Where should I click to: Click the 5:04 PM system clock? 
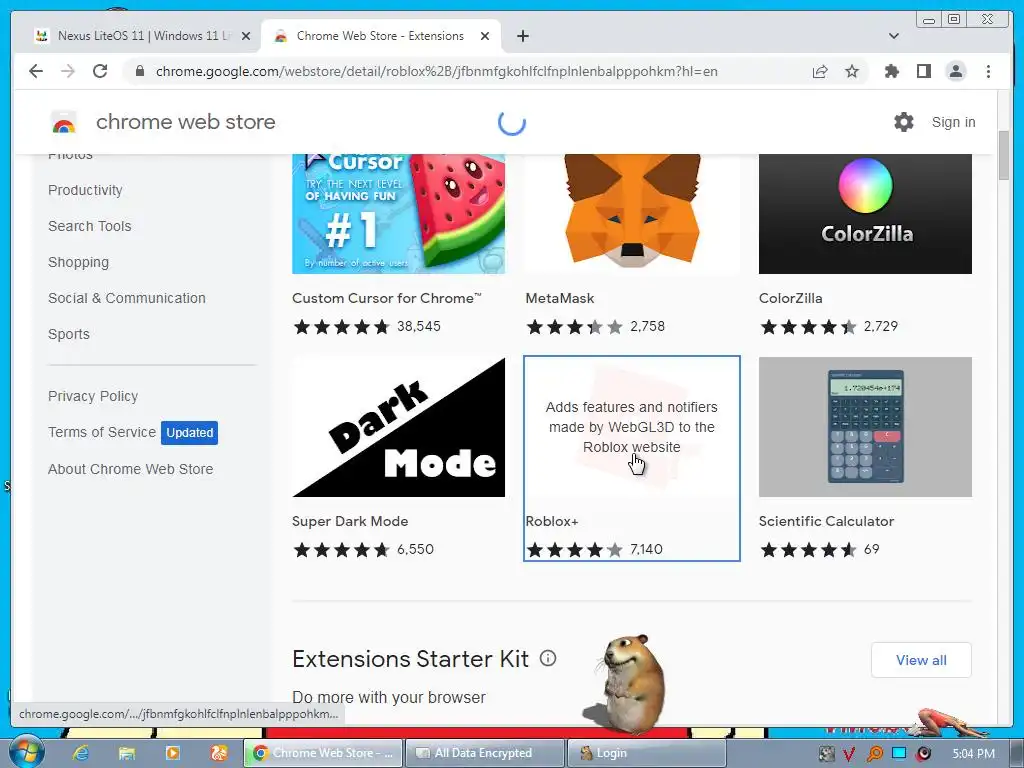point(973,754)
